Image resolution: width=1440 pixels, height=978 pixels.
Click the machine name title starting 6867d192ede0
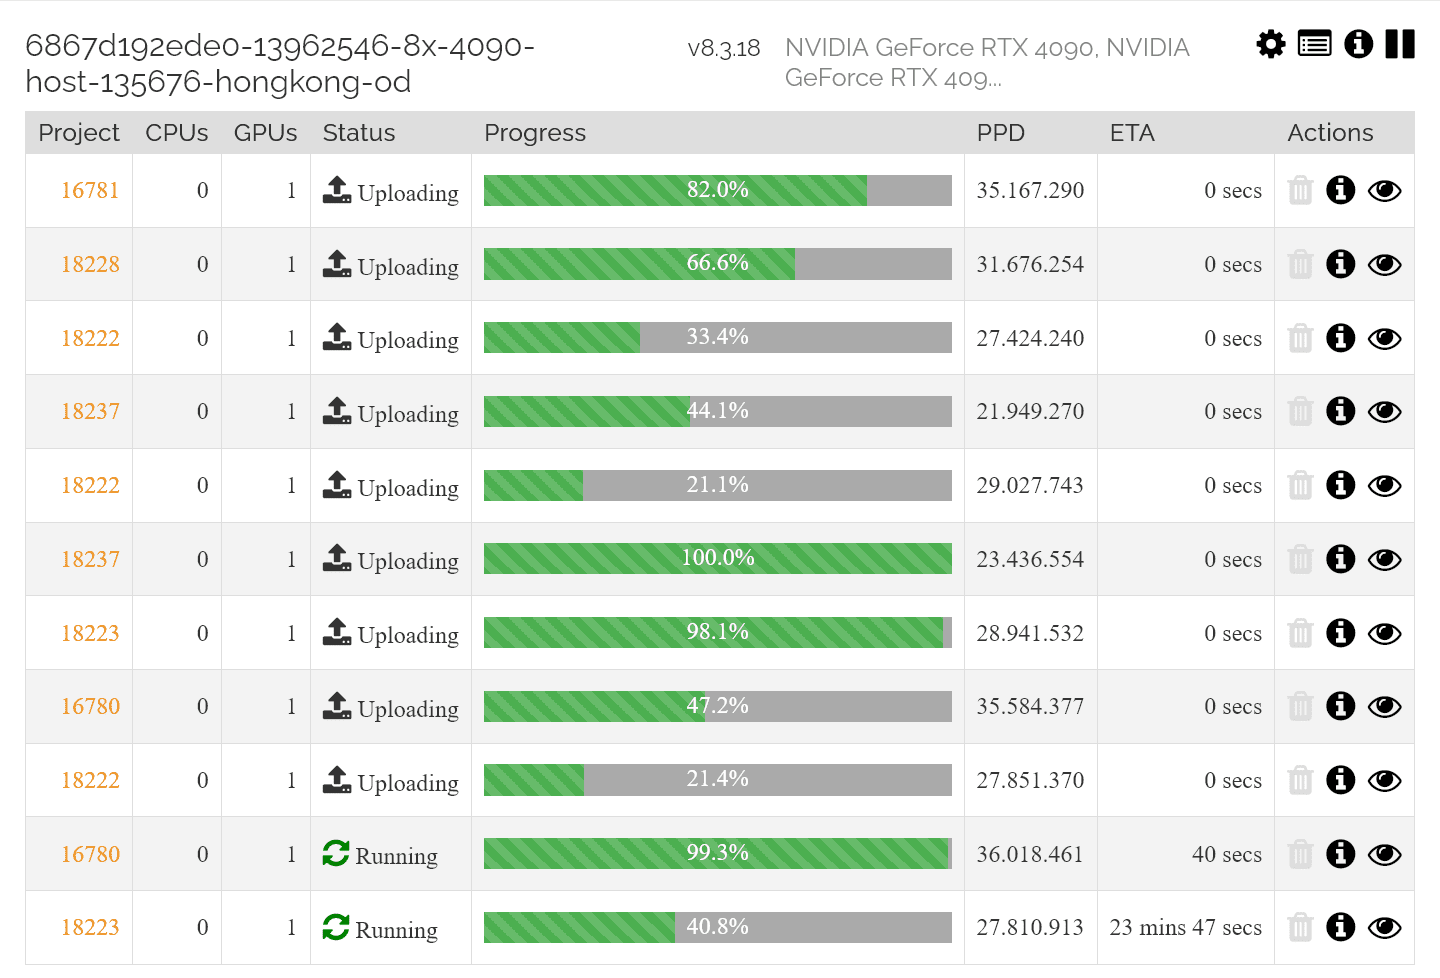pyautogui.click(x=279, y=63)
